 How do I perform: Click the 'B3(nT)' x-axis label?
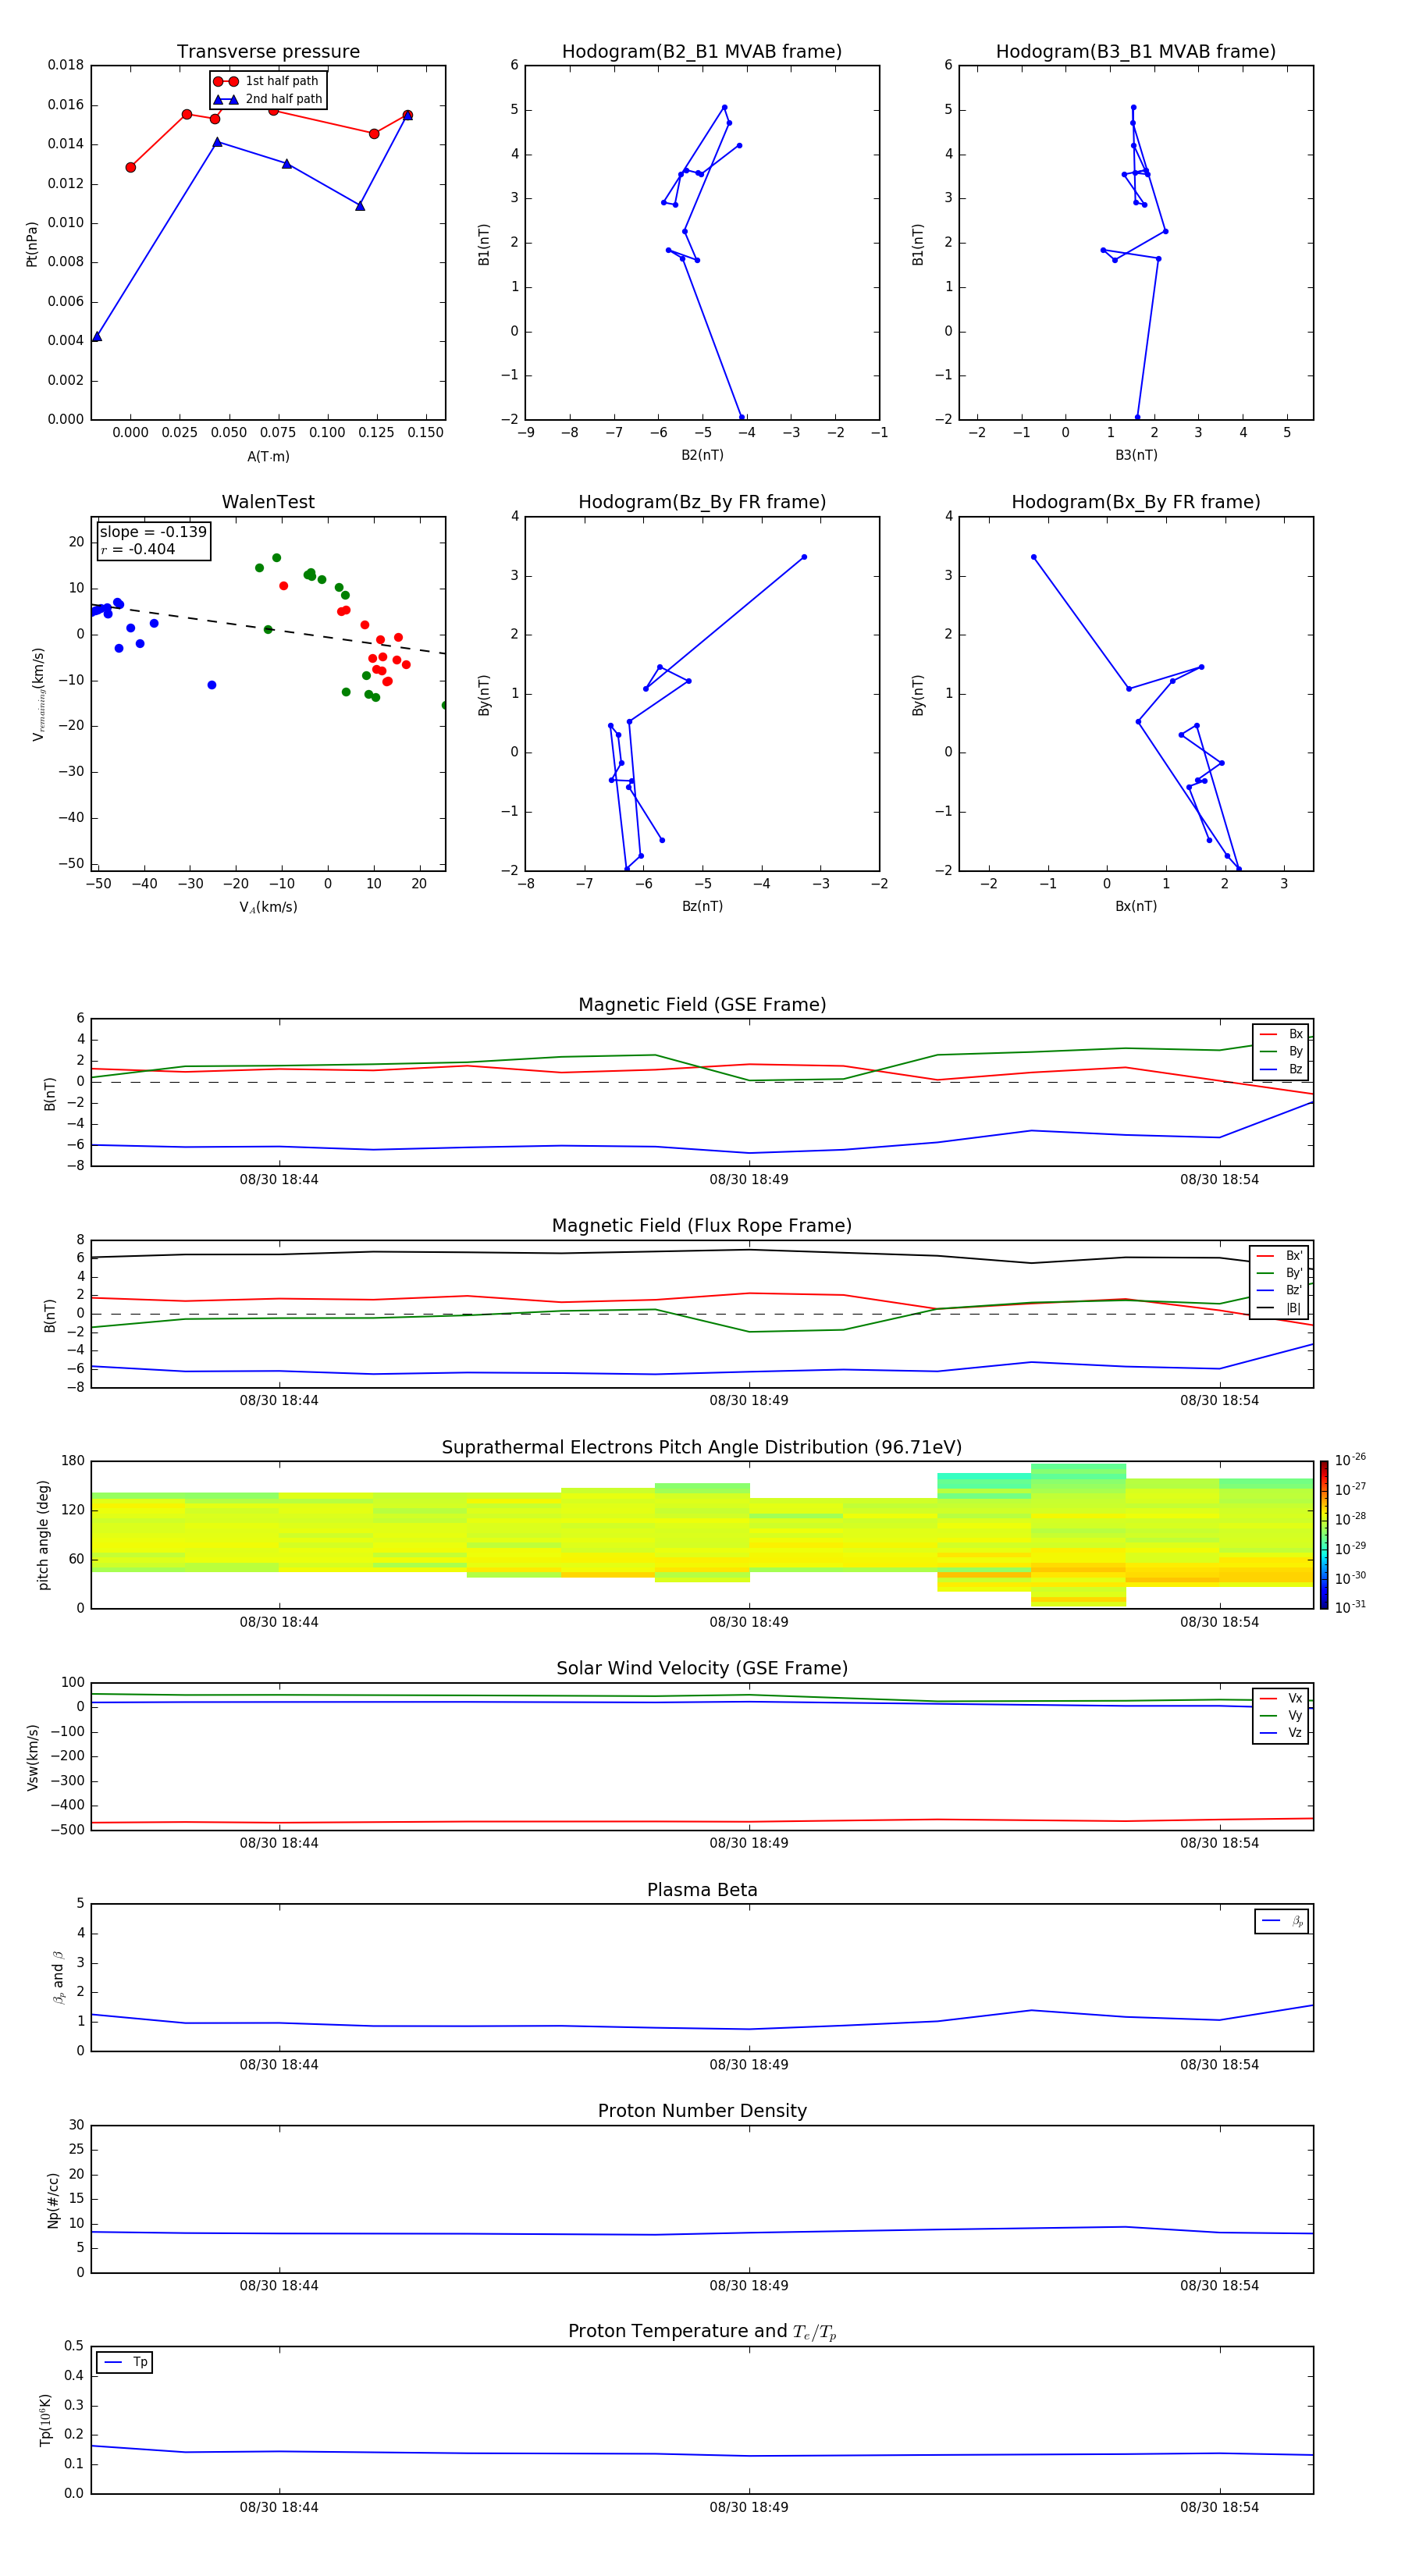click(1136, 455)
